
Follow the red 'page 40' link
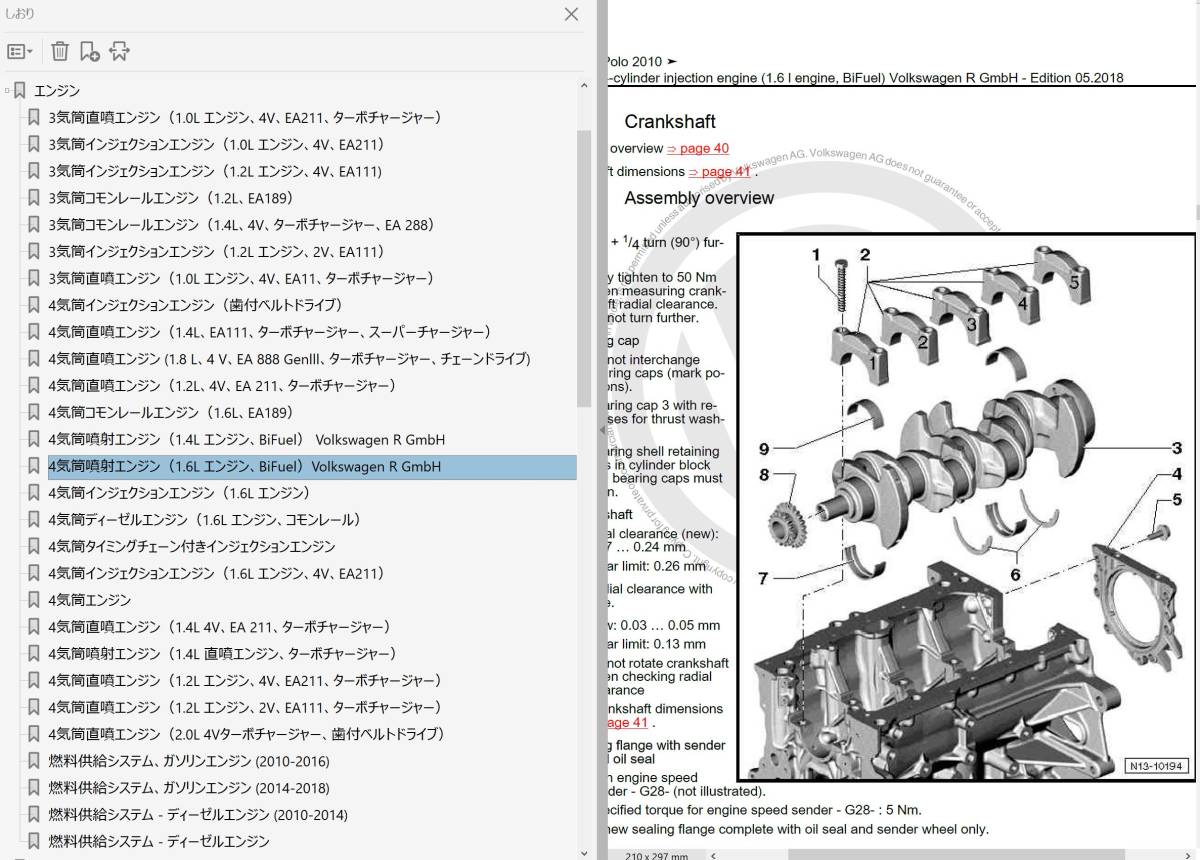697,148
